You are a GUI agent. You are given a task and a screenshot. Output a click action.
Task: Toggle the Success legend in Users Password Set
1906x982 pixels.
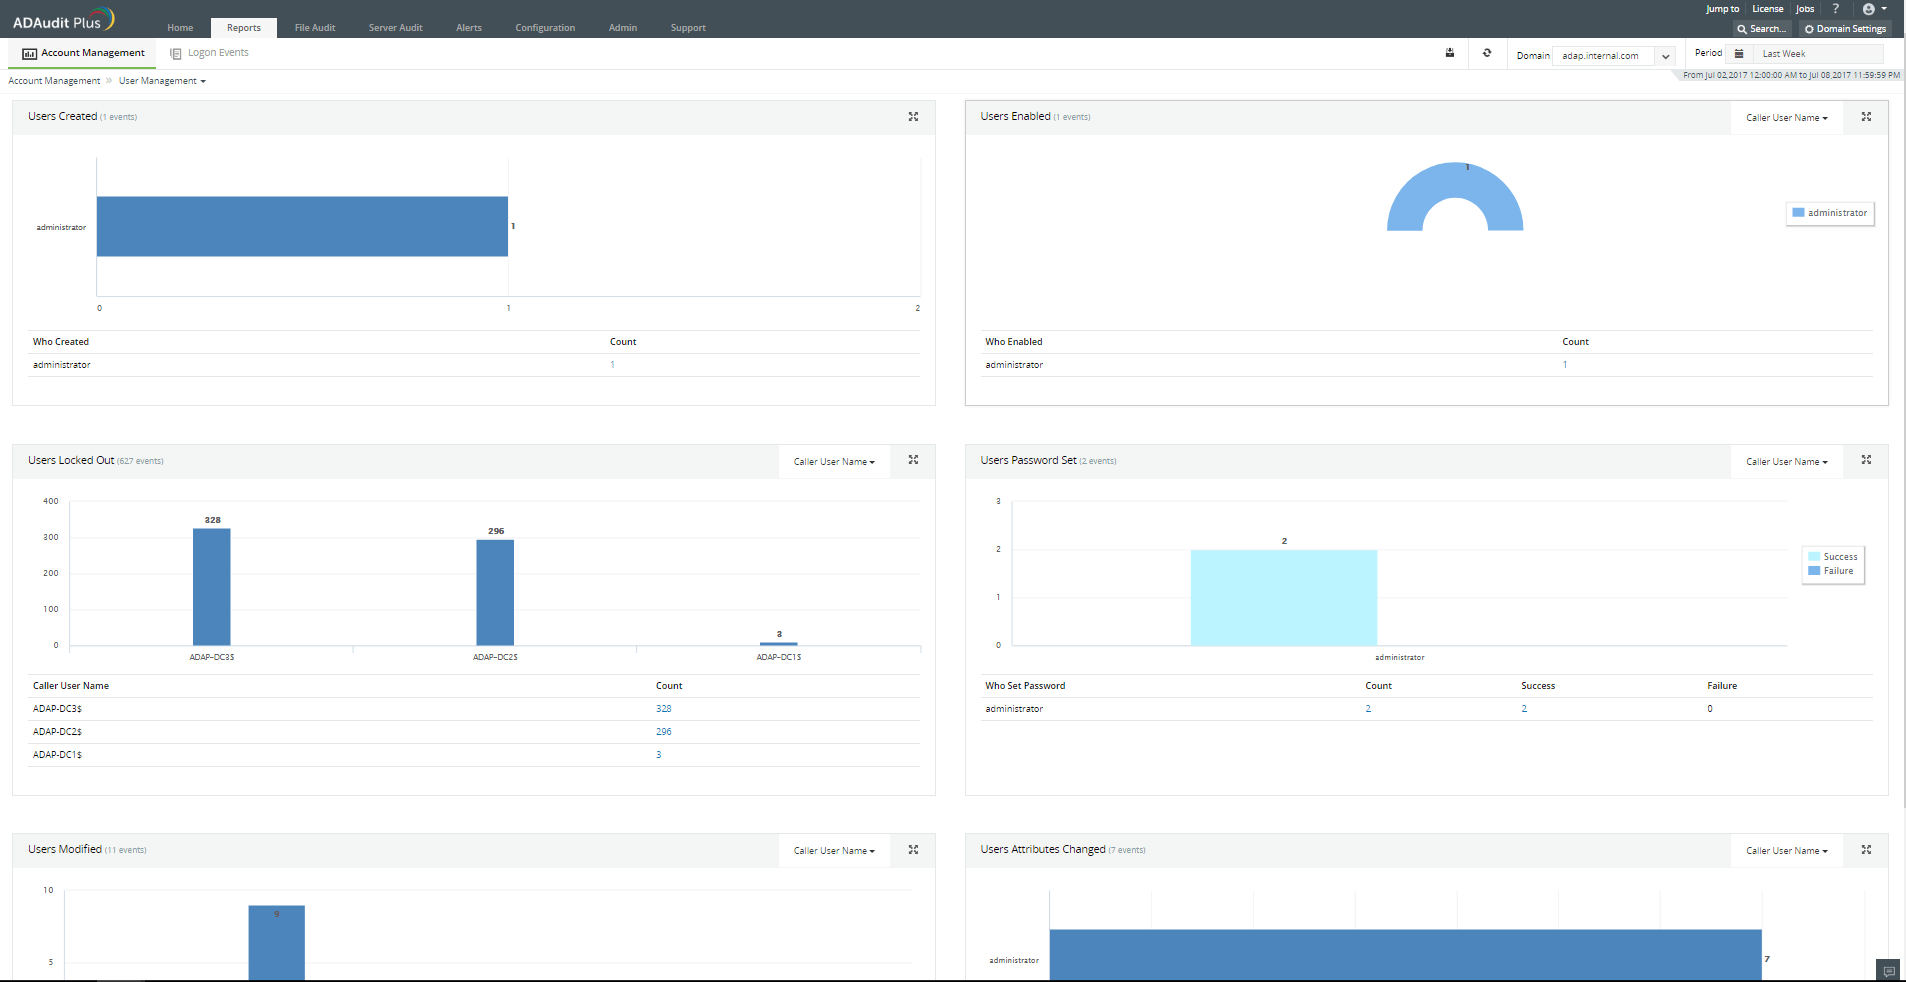click(1834, 556)
